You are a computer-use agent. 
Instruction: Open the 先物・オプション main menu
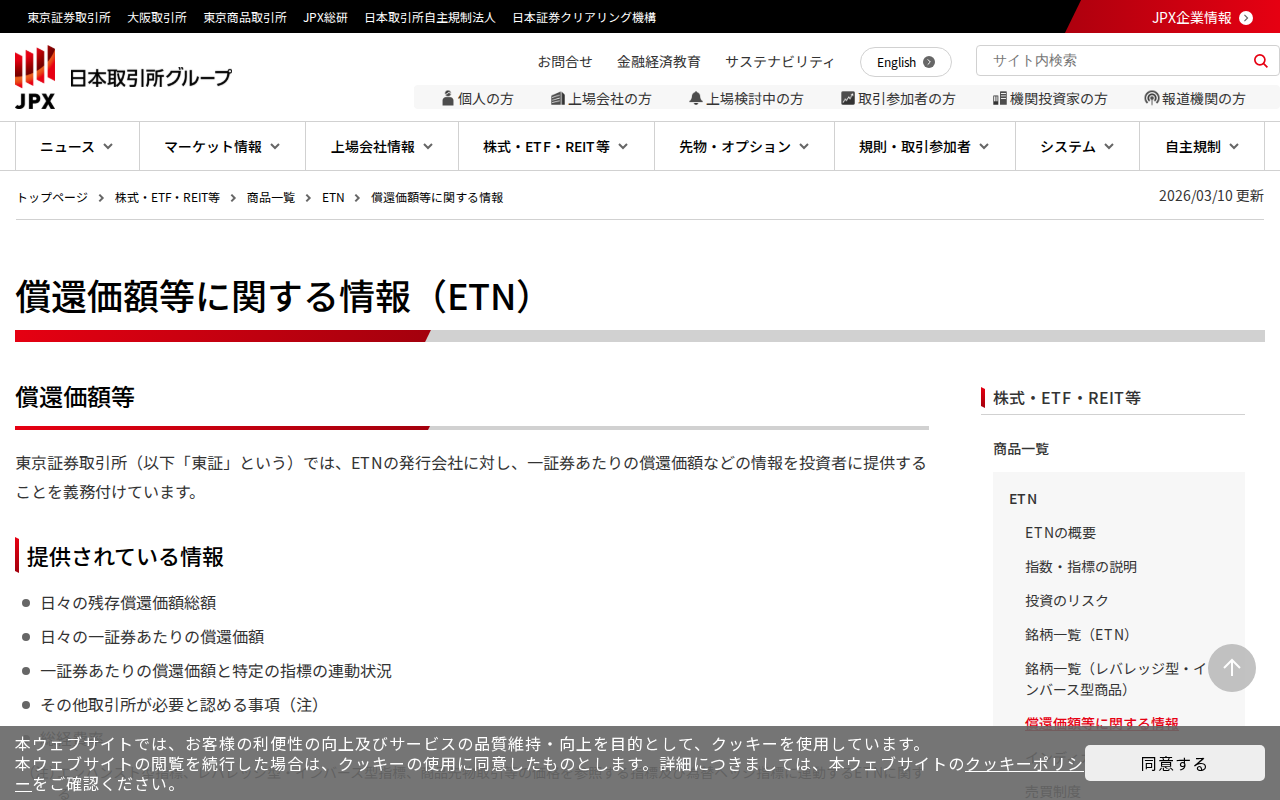coord(744,146)
